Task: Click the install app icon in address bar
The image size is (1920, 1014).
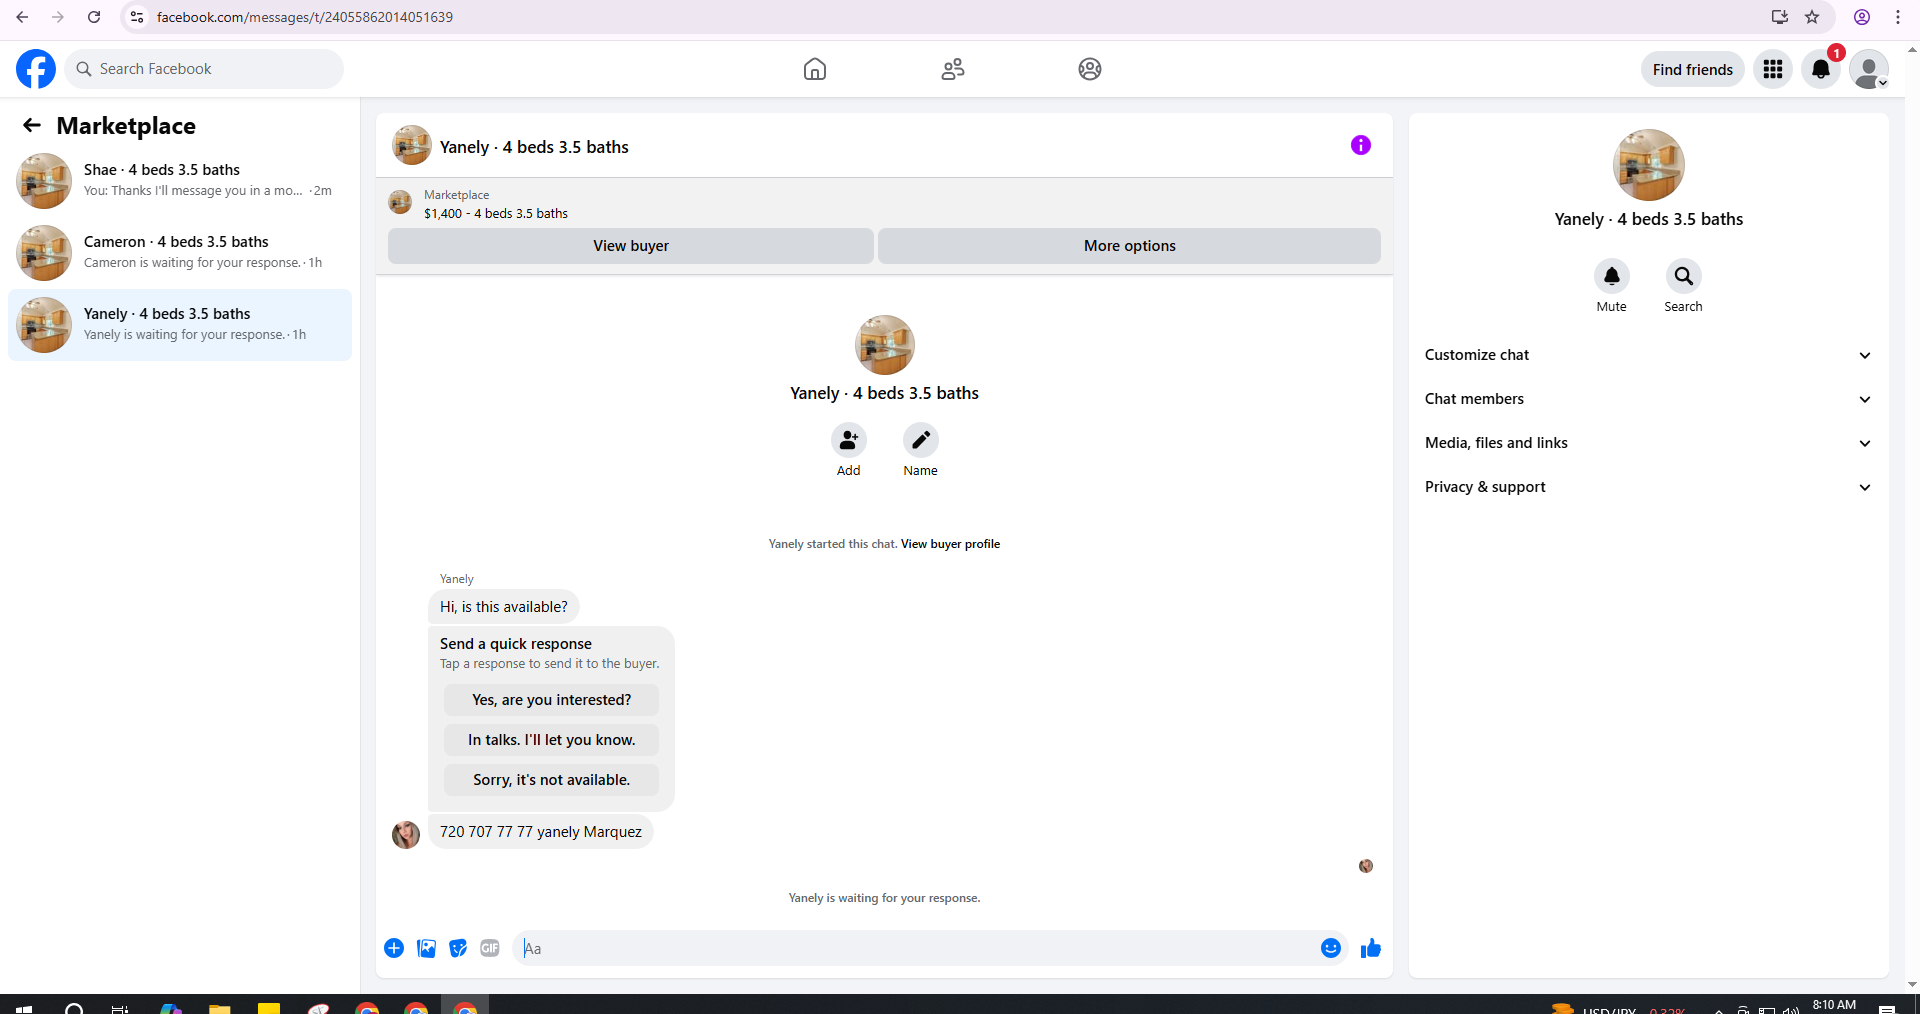Action: 1780,17
